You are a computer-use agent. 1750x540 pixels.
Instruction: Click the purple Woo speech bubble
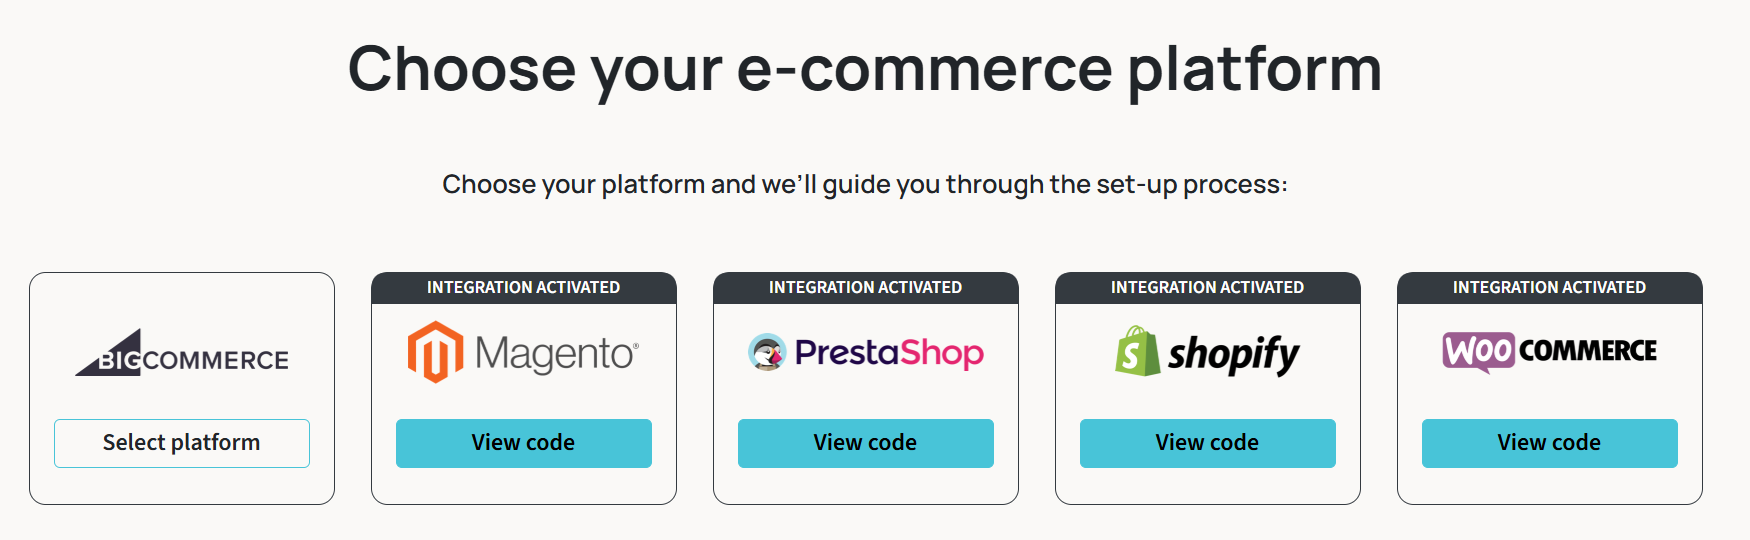(x=1478, y=352)
